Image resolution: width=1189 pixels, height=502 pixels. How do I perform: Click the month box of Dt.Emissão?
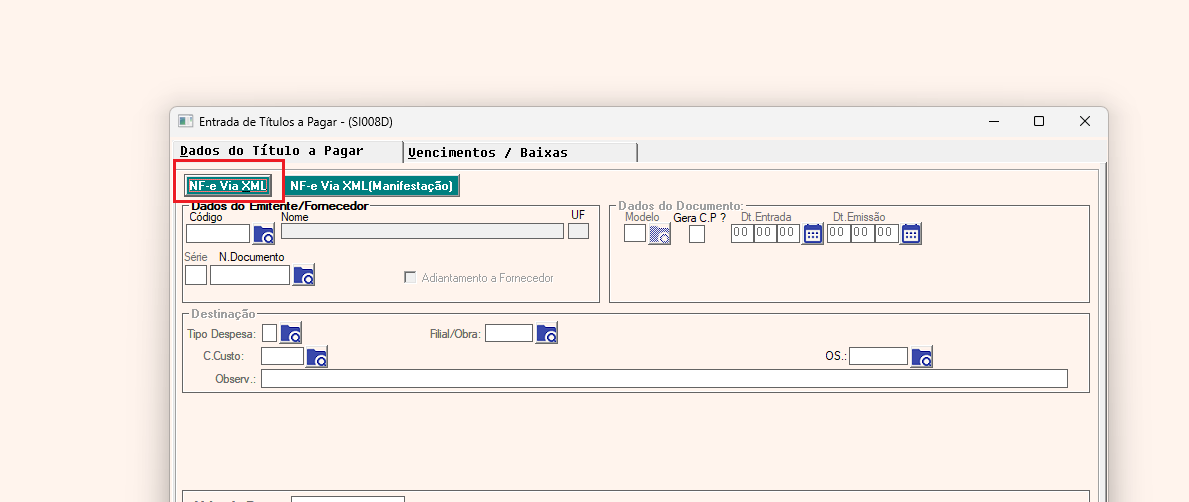point(862,233)
